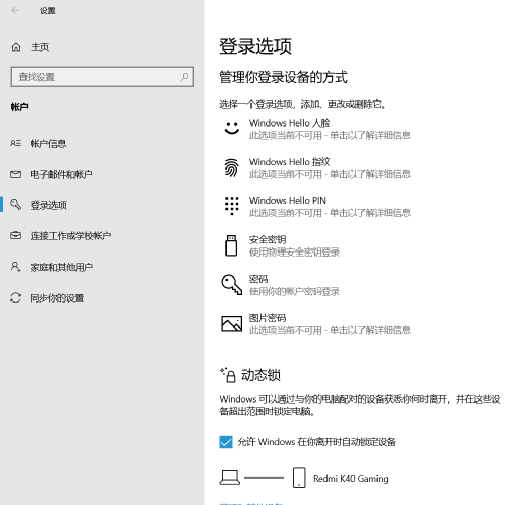Click the Redmi K40 Gaming device name
Image resolution: width=522 pixels, height=505 pixels.
(351, 479)
